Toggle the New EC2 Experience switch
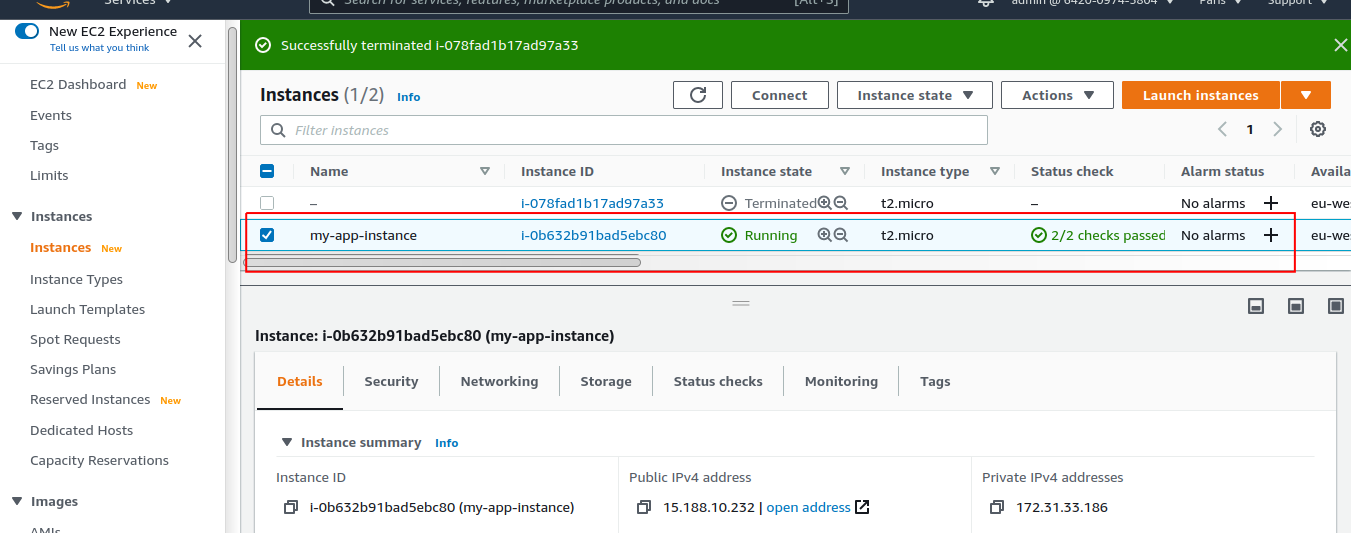The image size is (1351, 533). [27, 32]
